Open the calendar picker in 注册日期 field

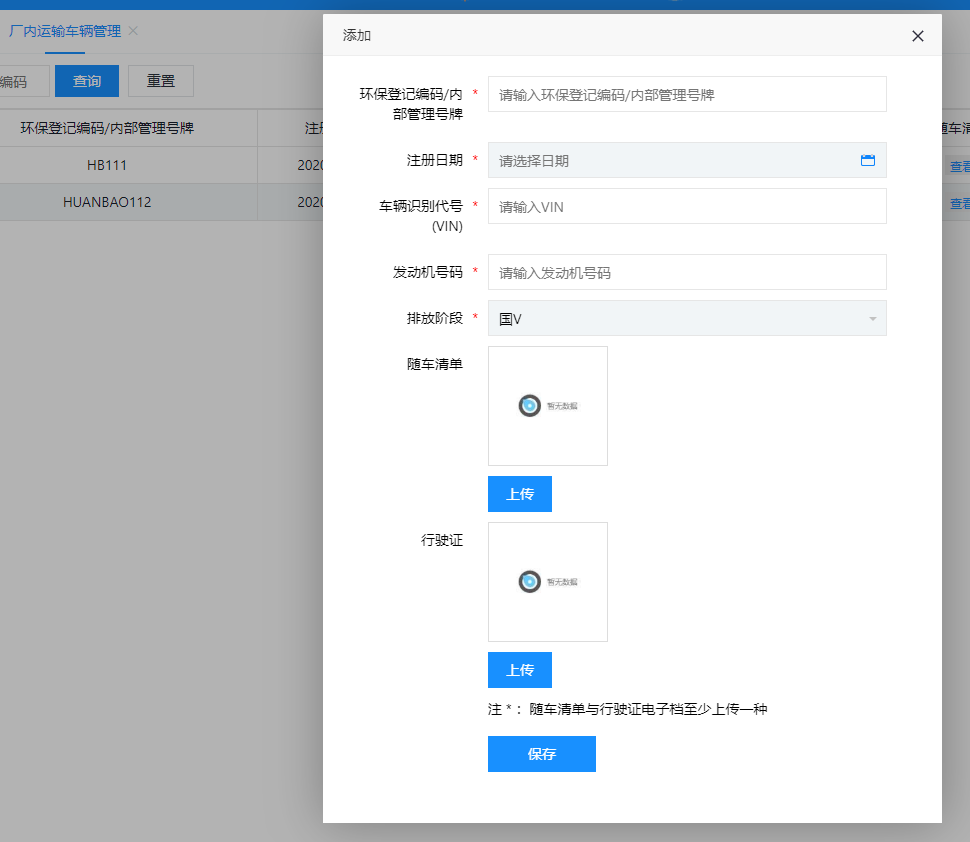(x=867, y=160)
